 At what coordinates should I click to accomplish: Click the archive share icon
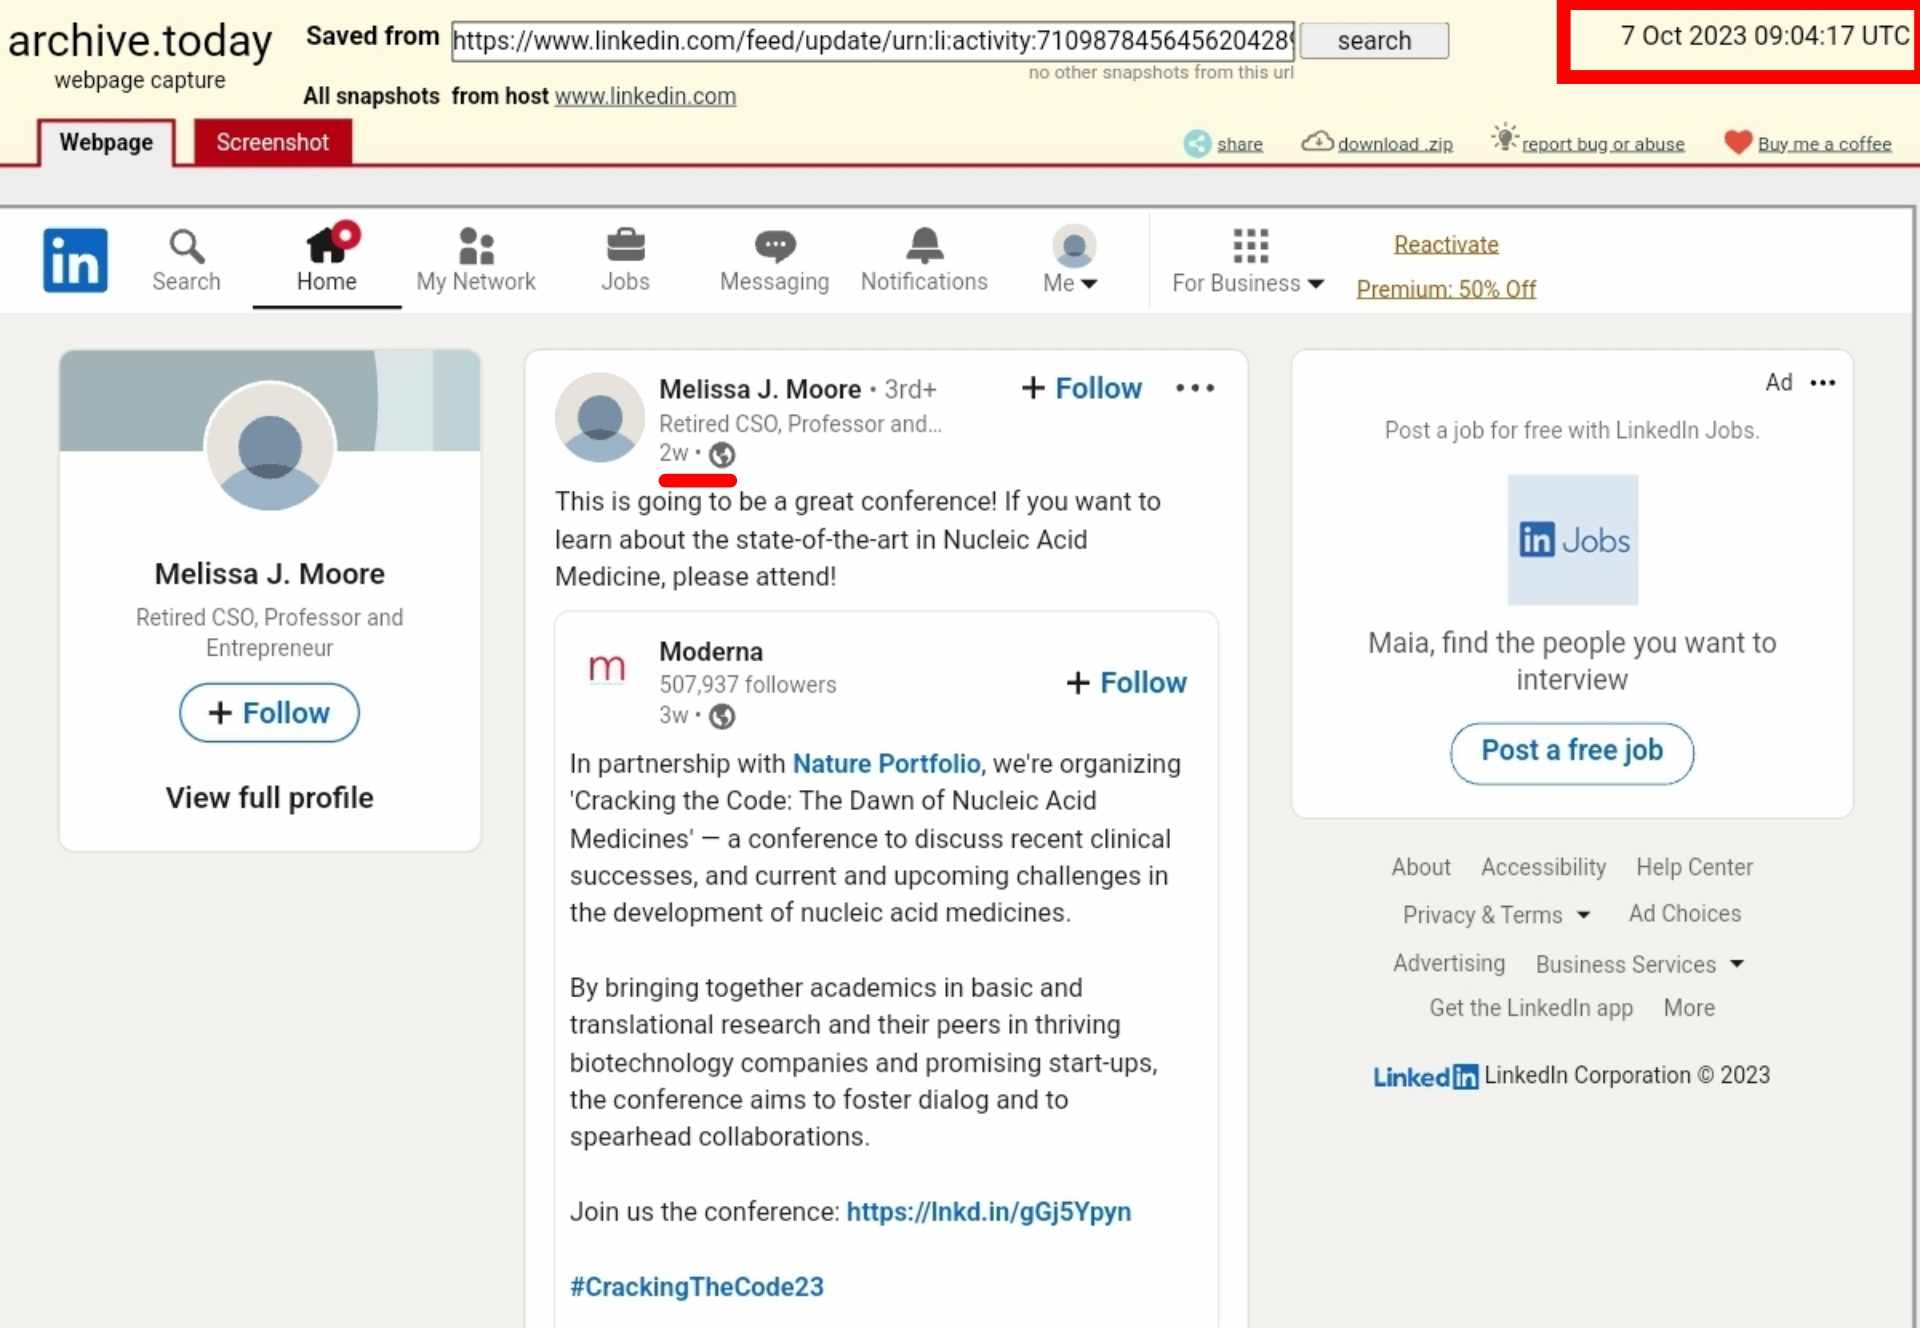[x=1197, y=144]
